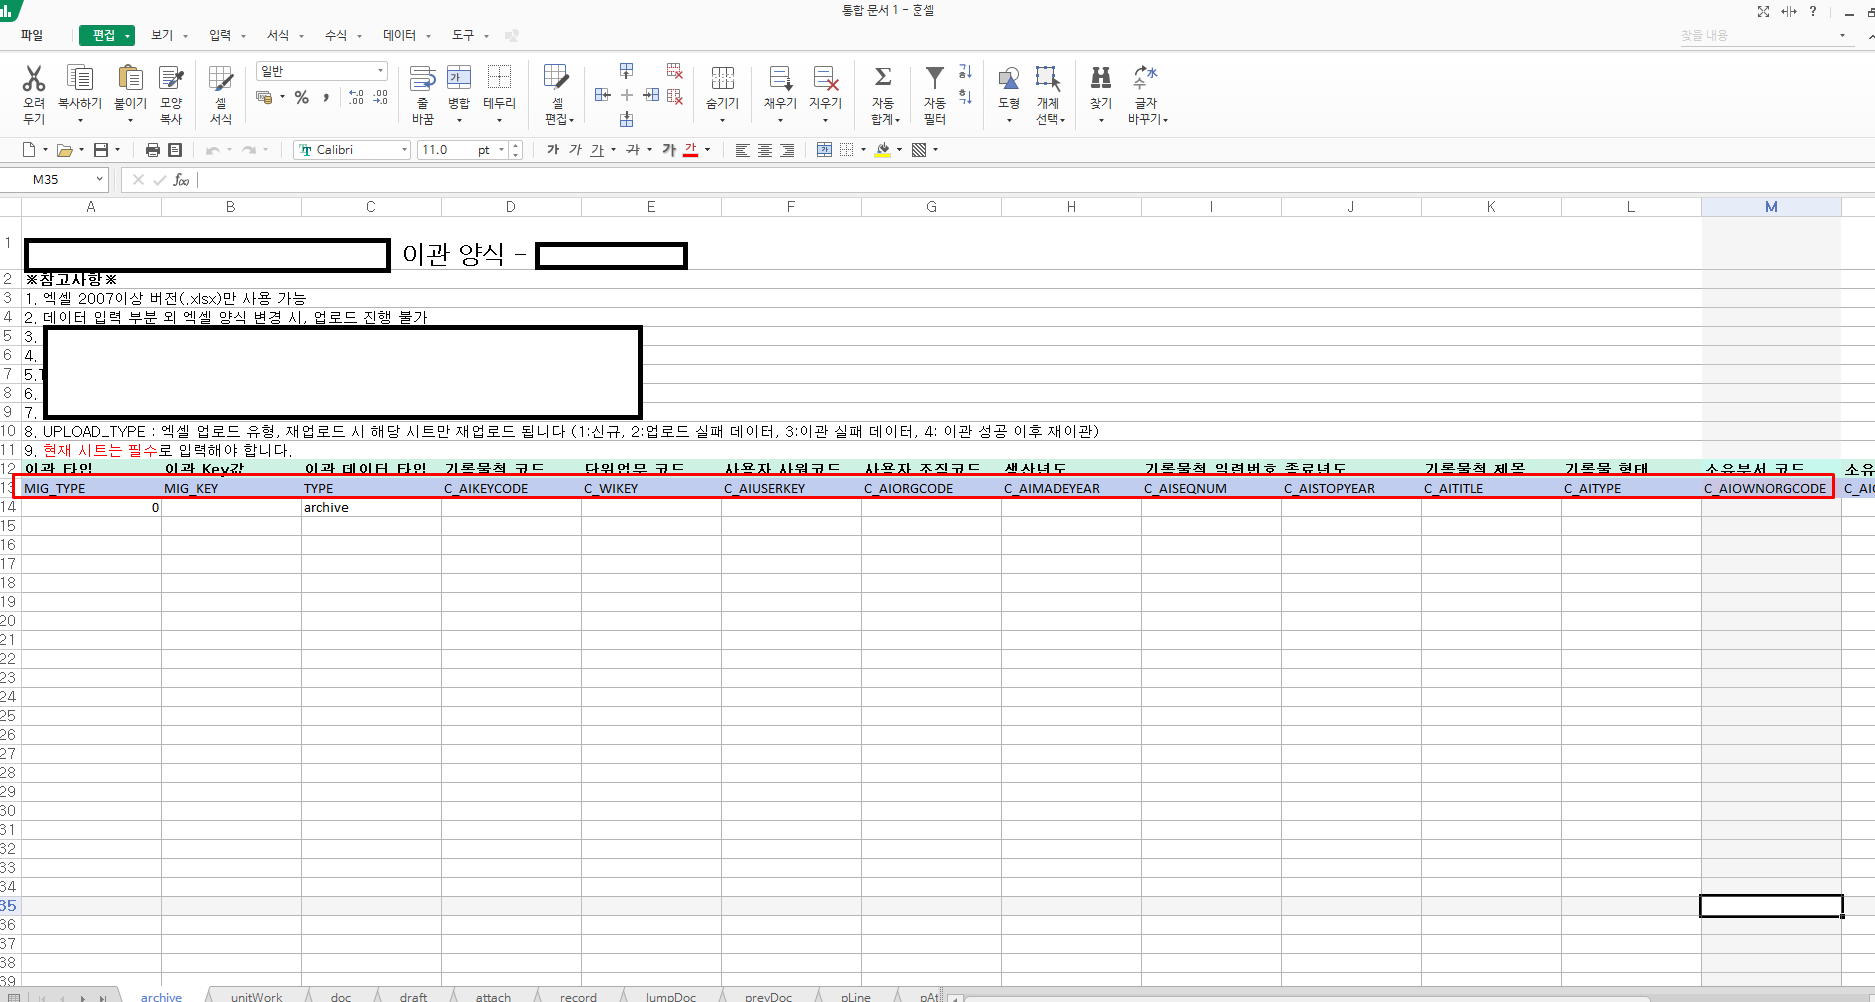
Task: Click the Copy (복사하기) icon
Action: point(80,78)
